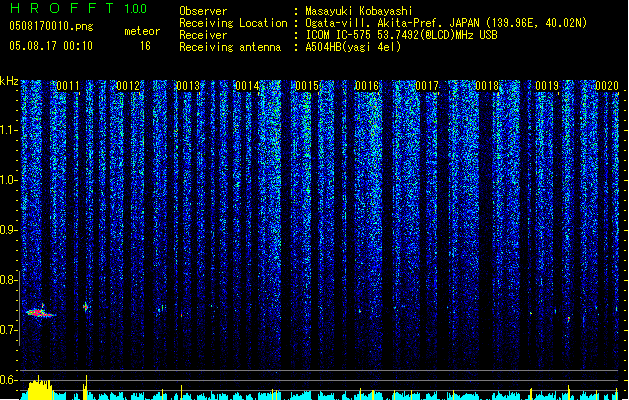Click the time marker 0012
629x400 pixels.
pos(128,86)
